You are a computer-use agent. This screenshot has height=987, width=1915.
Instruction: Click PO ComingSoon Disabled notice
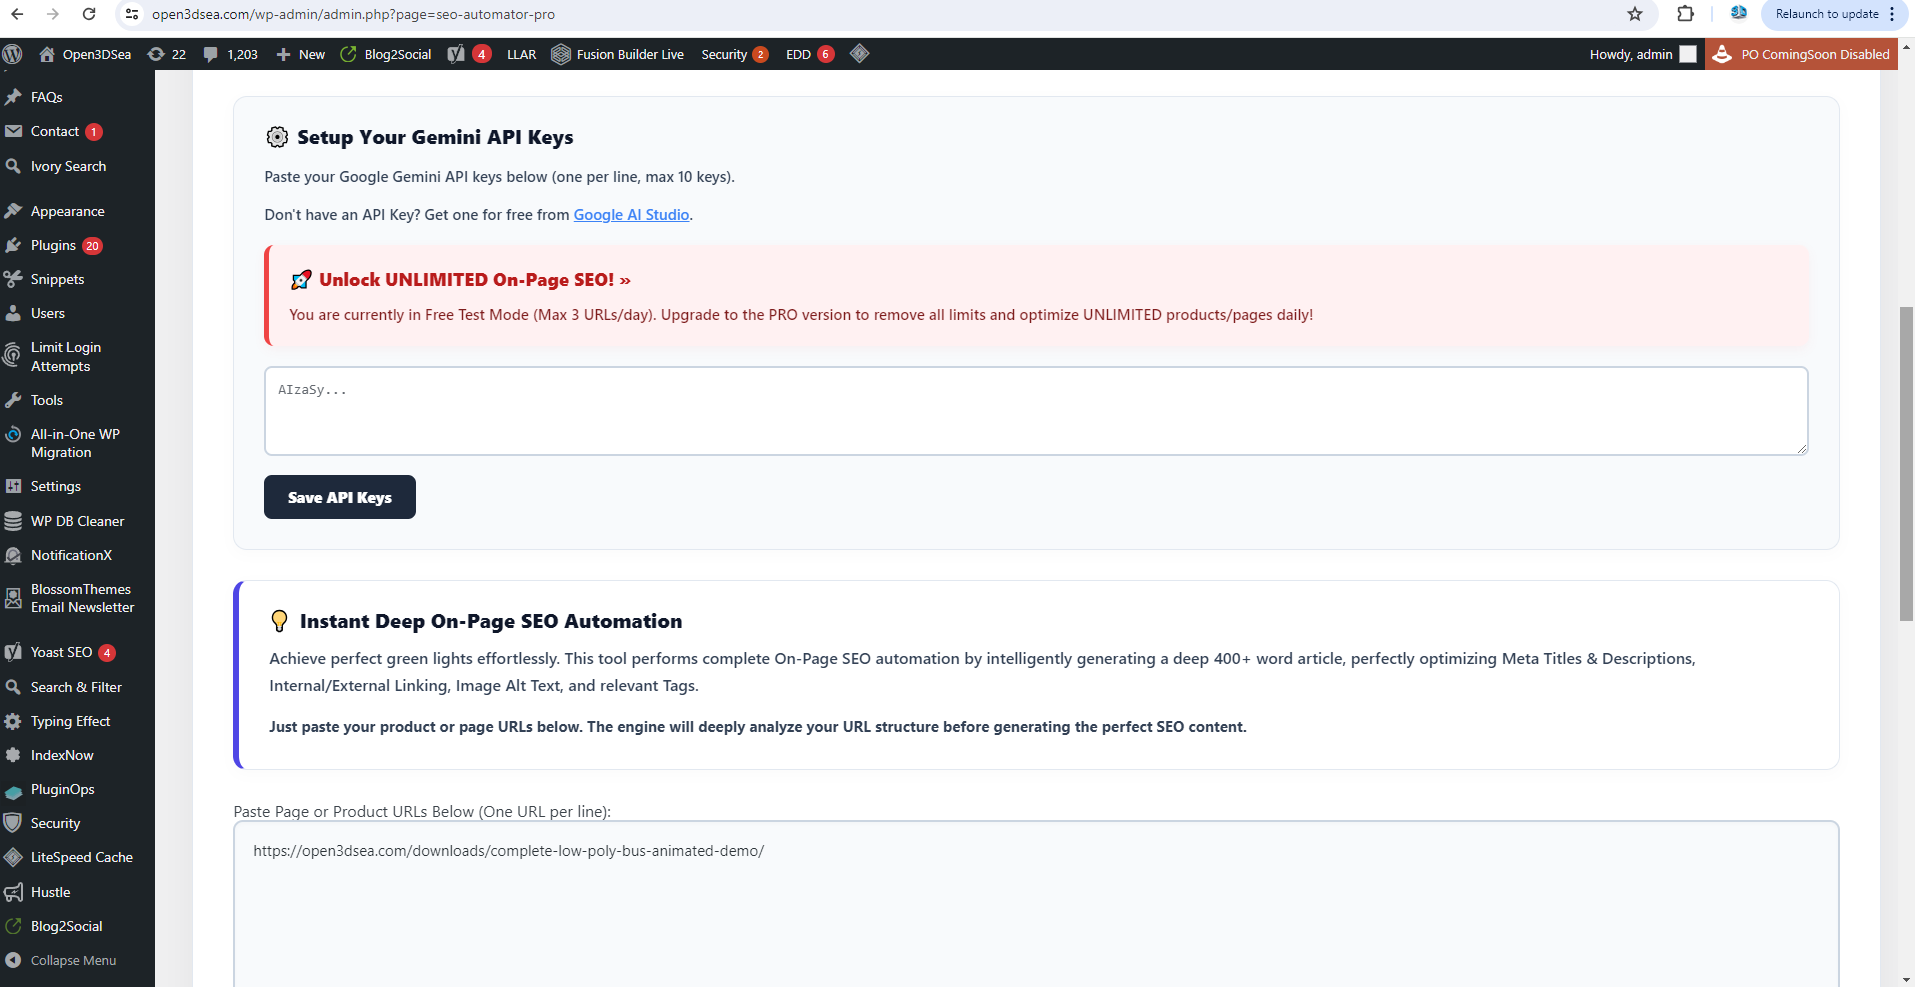coord(1802,54)
